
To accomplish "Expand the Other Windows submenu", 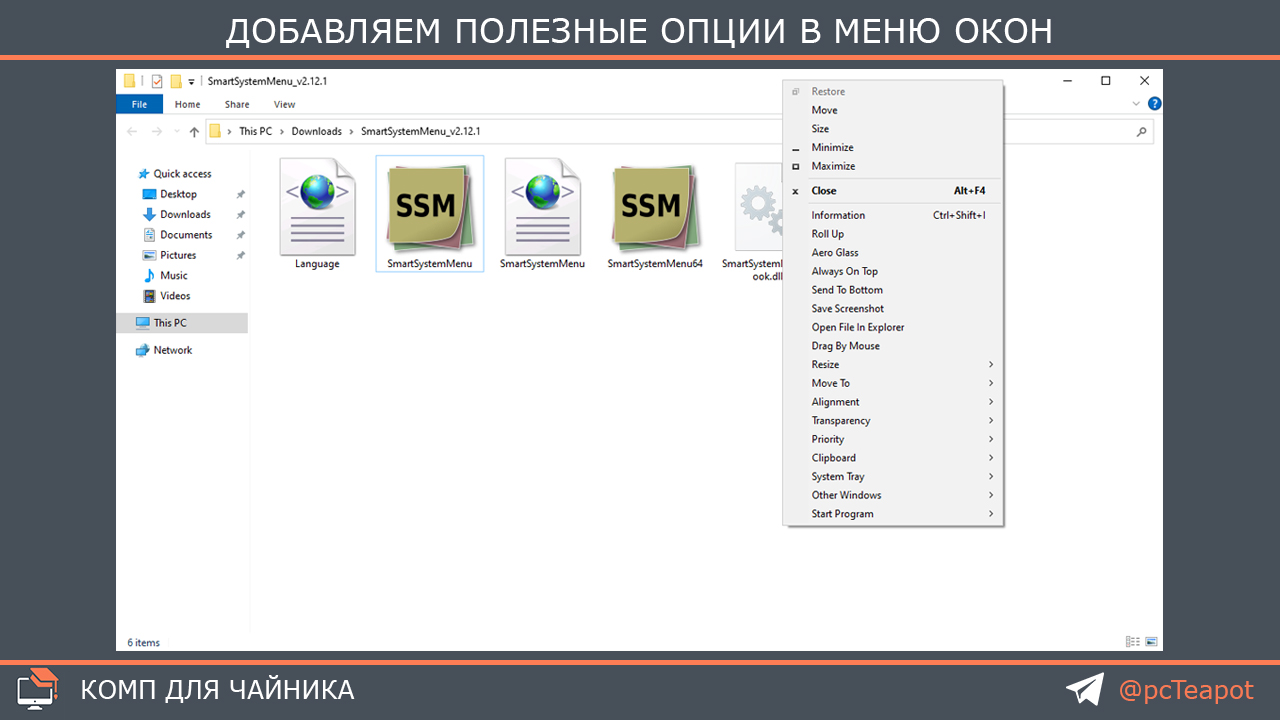I will 893,495.
